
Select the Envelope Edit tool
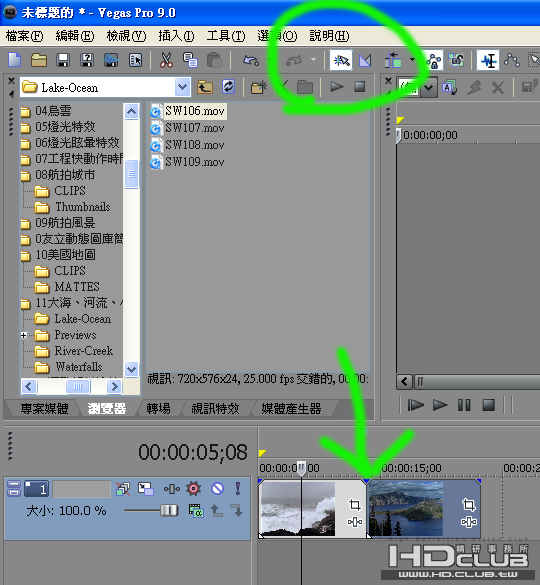(512, 60)
